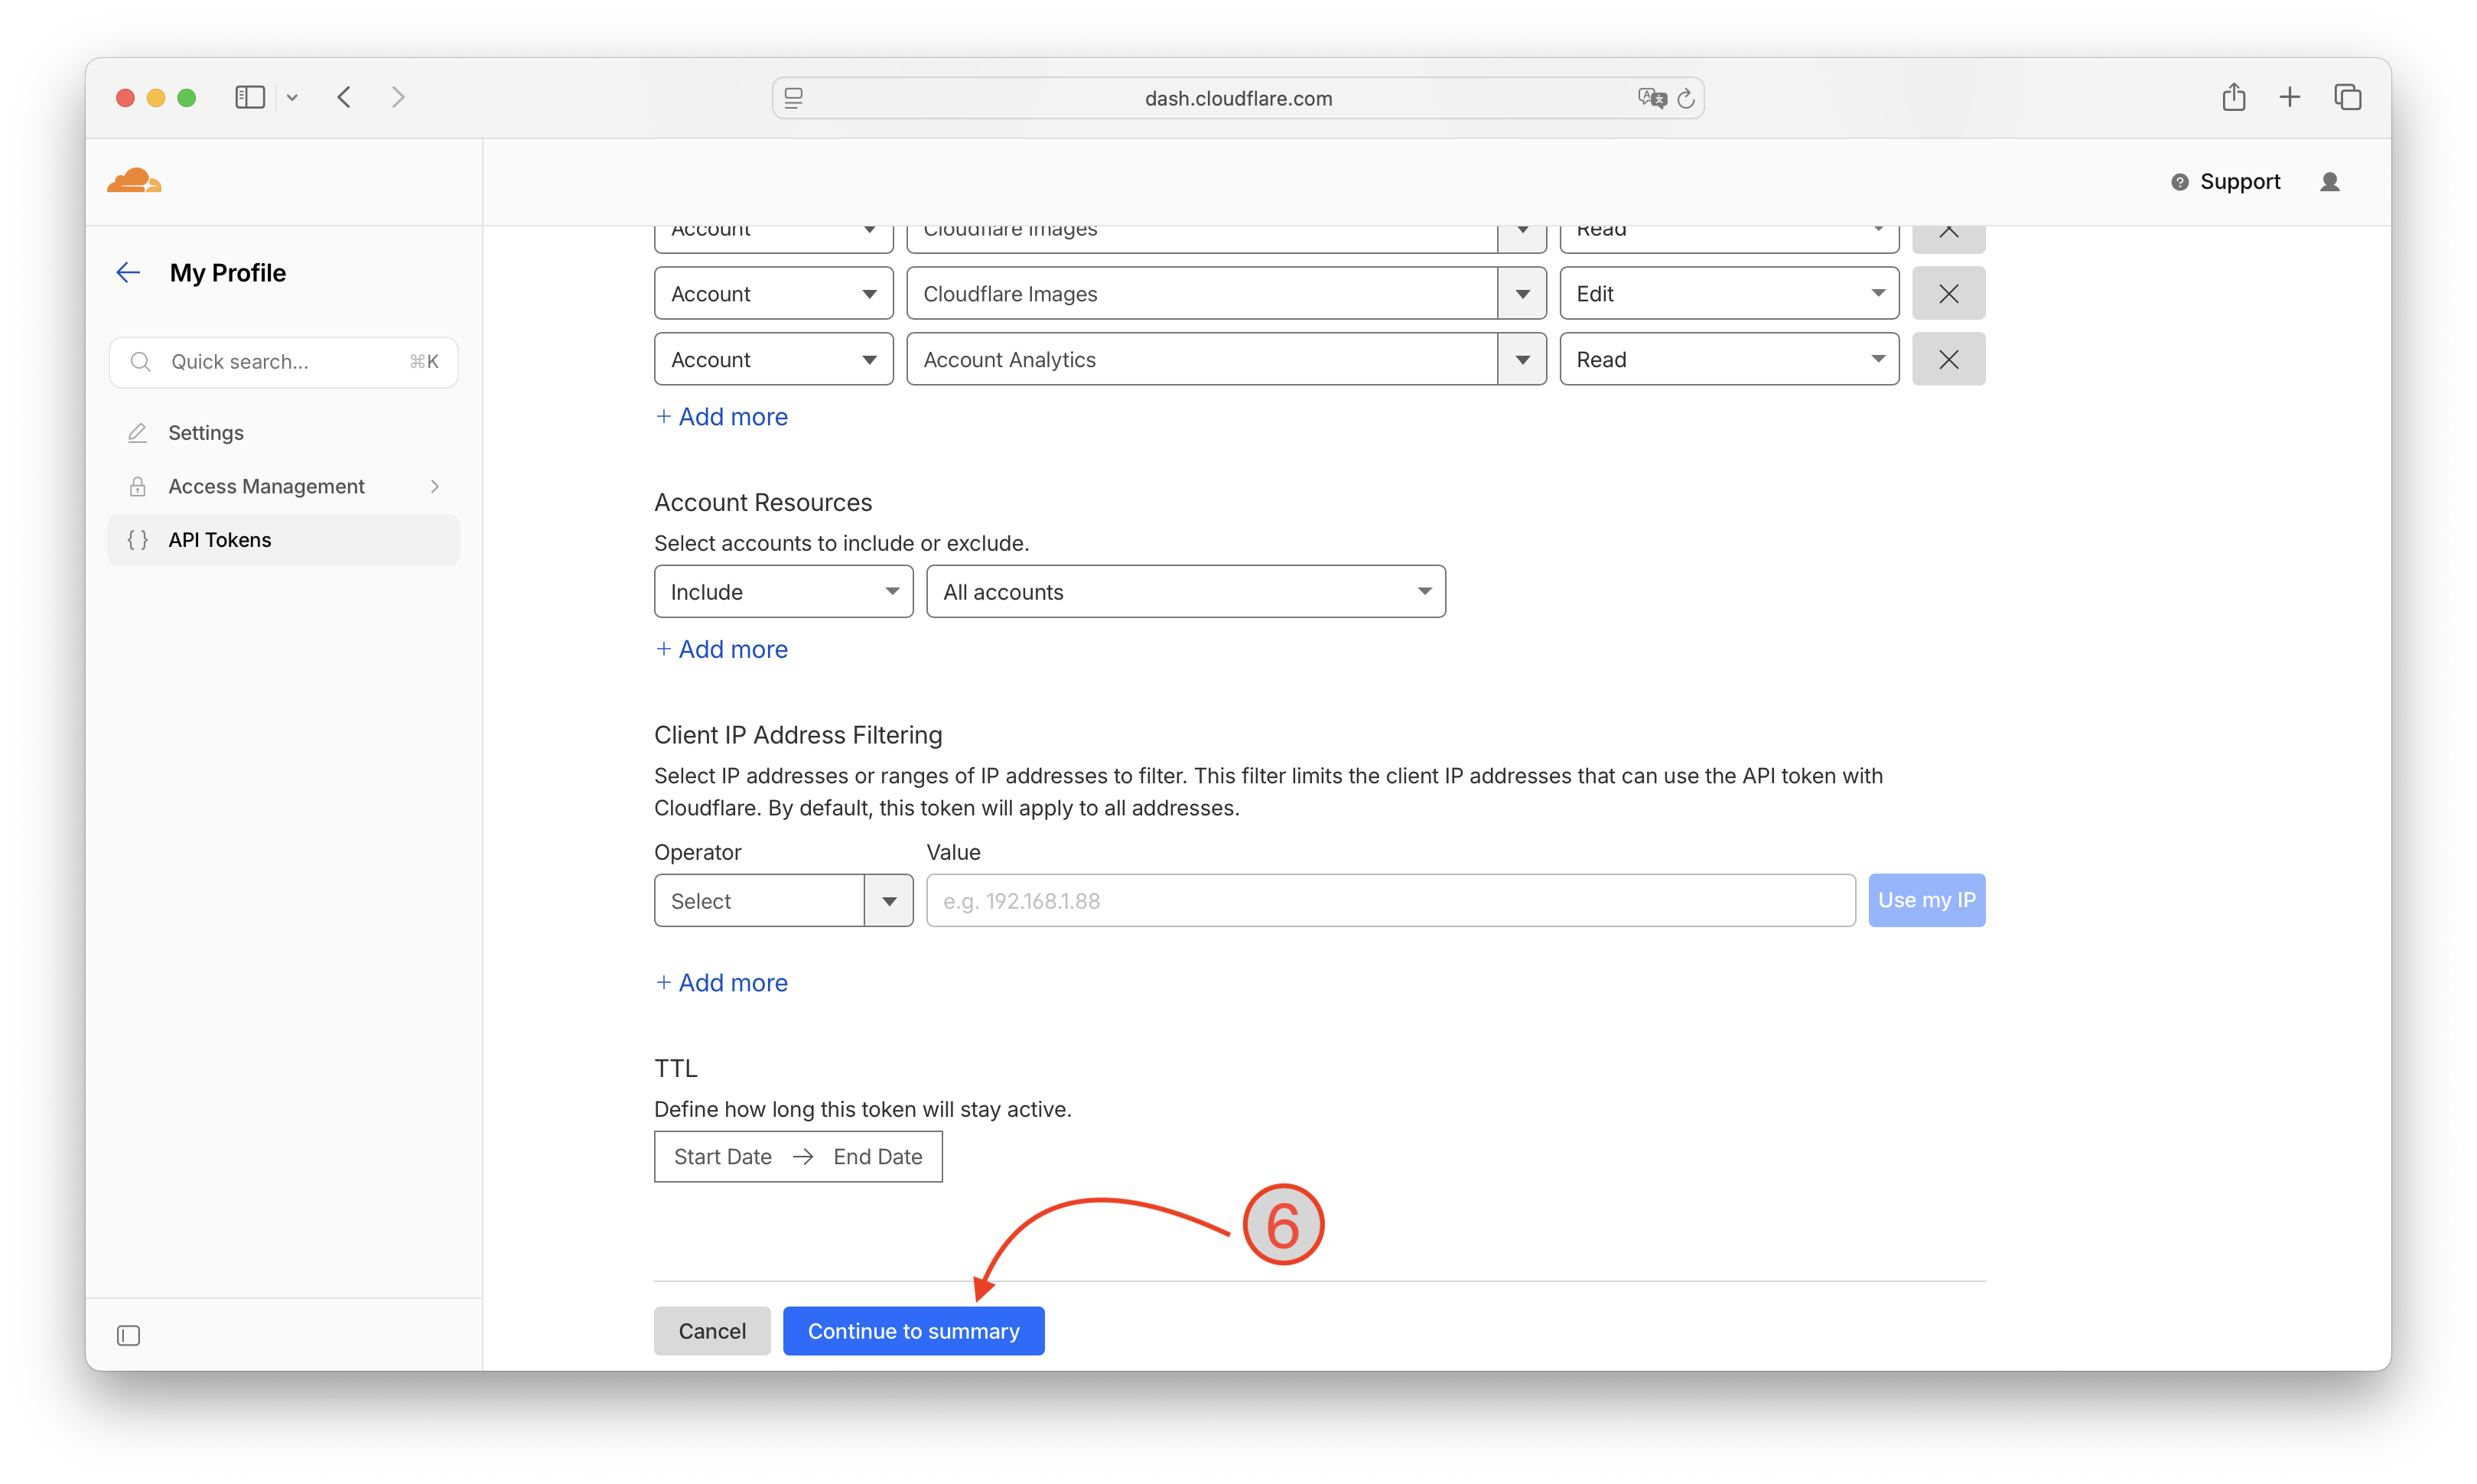The height and width of the screenshot is (1484, 2477).
Task: Open the page reader icon in address bar
Action: [x=794, y=98]
